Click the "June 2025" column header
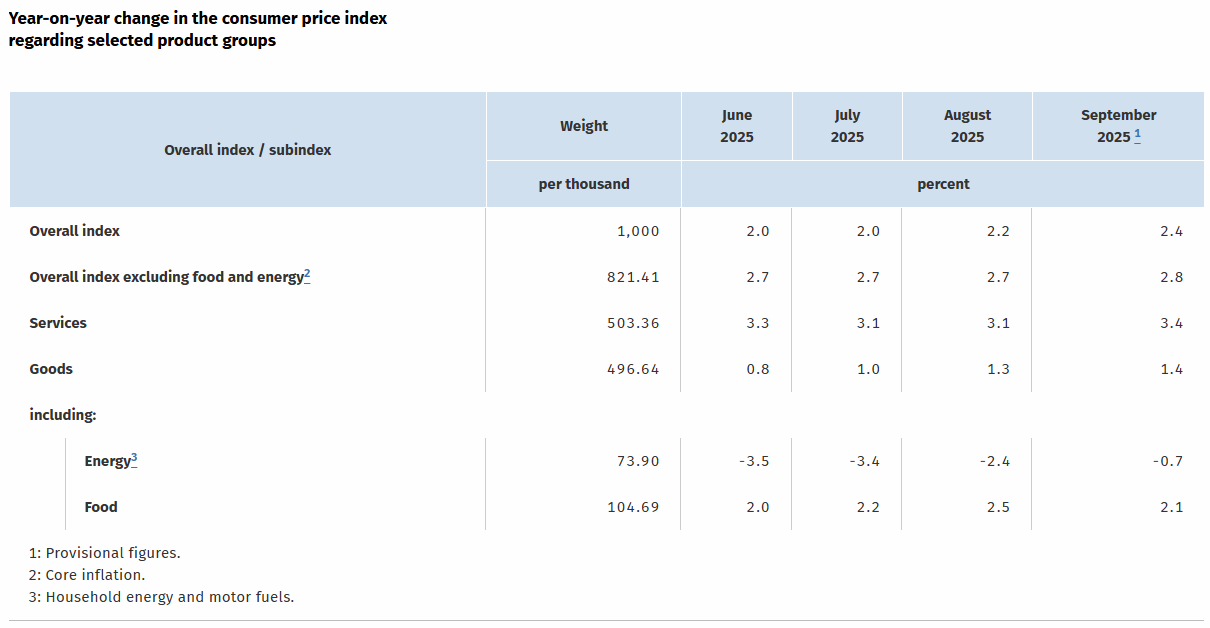This screenshot has width=1210, height=628. (x=737, y=126)
